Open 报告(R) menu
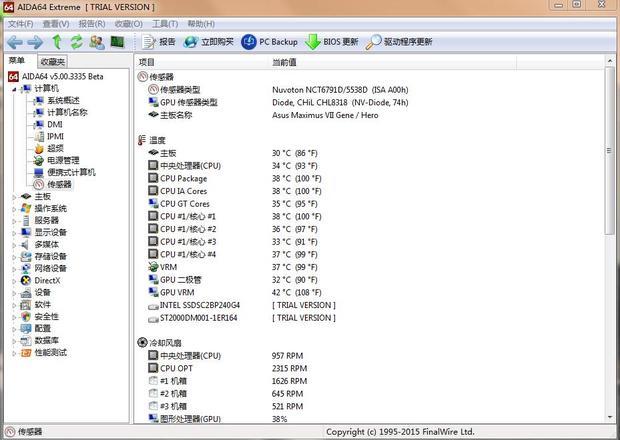The image size is (620, 440). [92, 24]
